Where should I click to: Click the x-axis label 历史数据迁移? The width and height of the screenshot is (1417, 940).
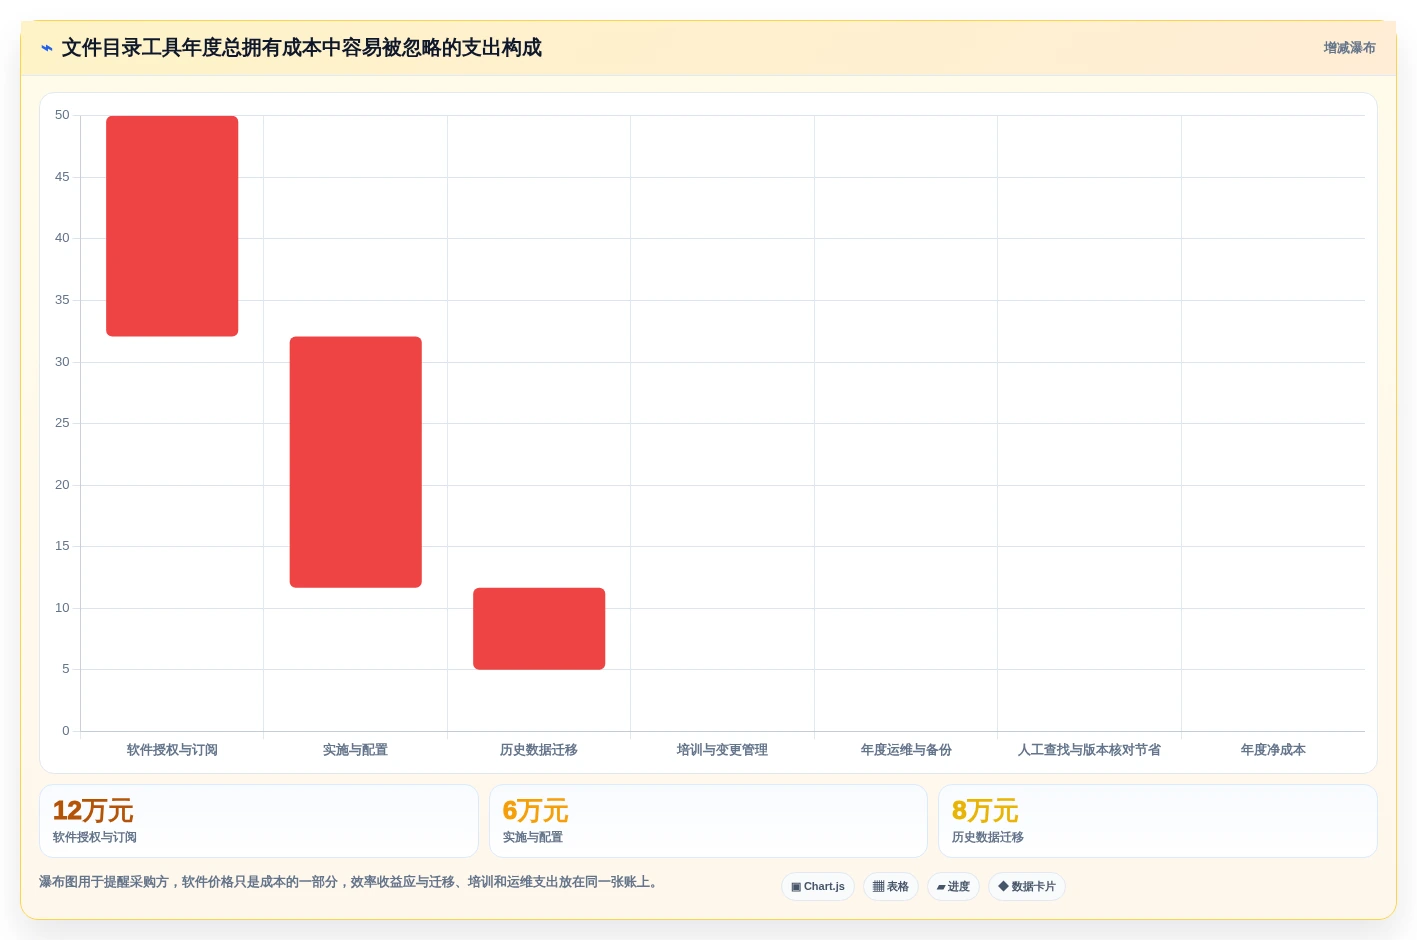click(x=539, y=750)
